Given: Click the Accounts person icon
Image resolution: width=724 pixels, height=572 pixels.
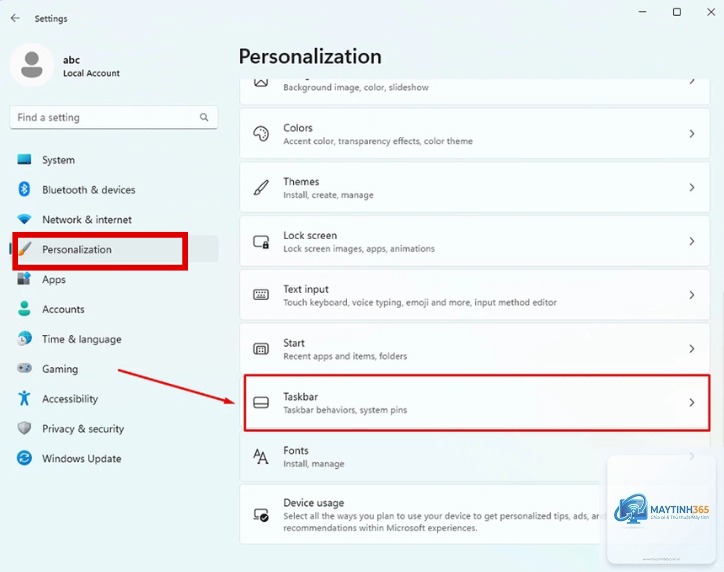Looking at the screenshot, I should coord(24,309).
